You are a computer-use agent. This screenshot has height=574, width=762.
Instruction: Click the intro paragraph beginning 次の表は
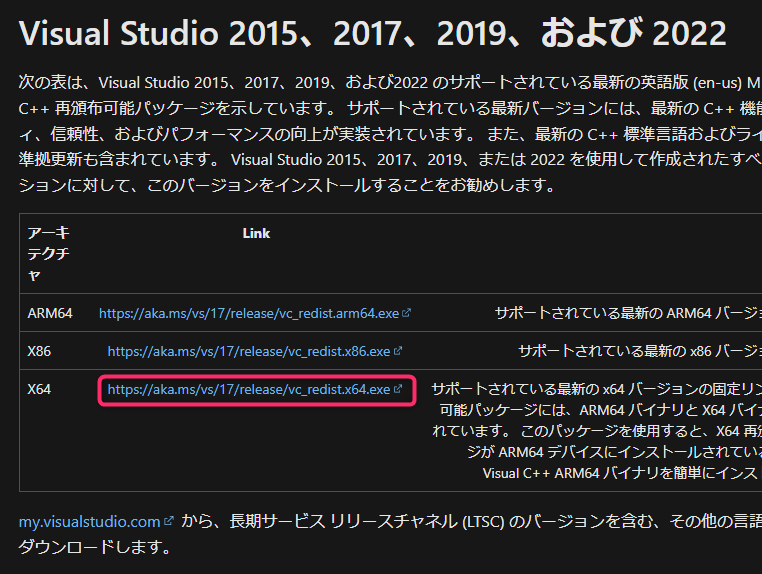coord(390,134)
